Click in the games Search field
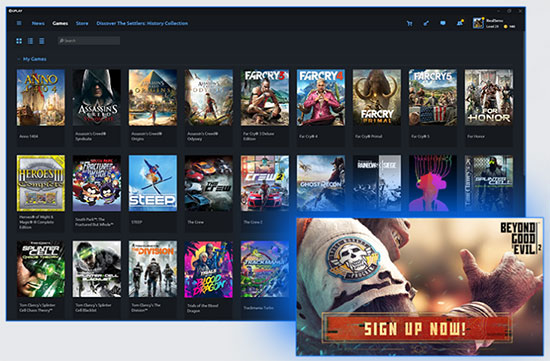This screenshot has width=550, height=361. 89,41
